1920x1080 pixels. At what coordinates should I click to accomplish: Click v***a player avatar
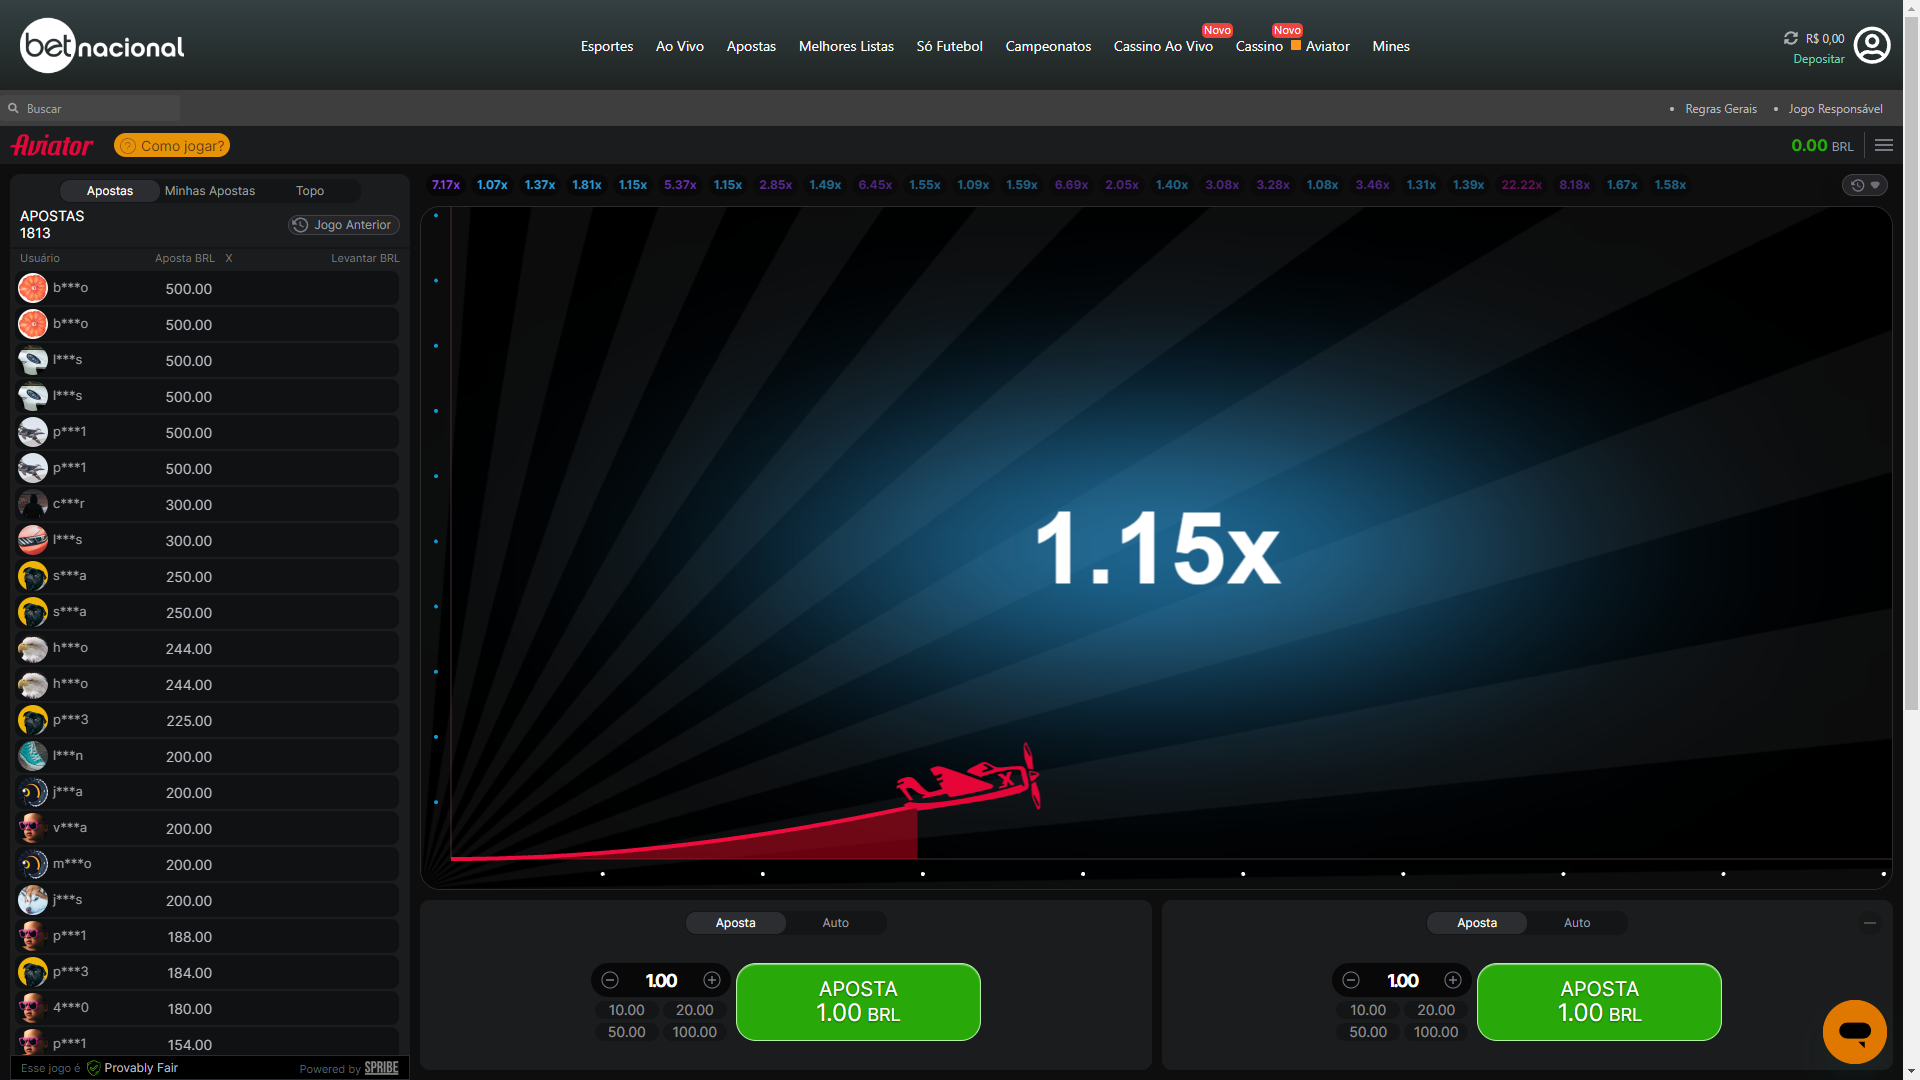pos(33,828)
